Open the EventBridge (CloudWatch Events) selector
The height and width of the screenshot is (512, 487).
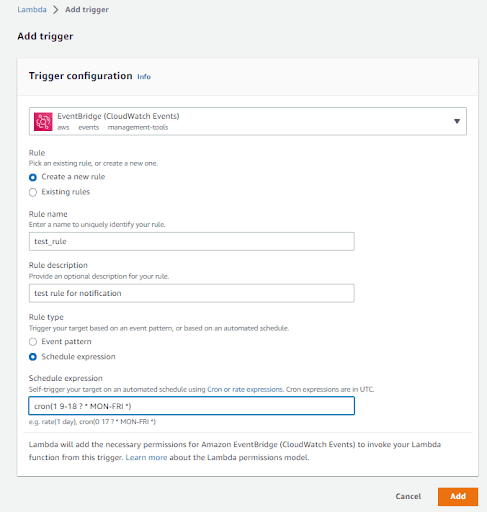(248, 121)
